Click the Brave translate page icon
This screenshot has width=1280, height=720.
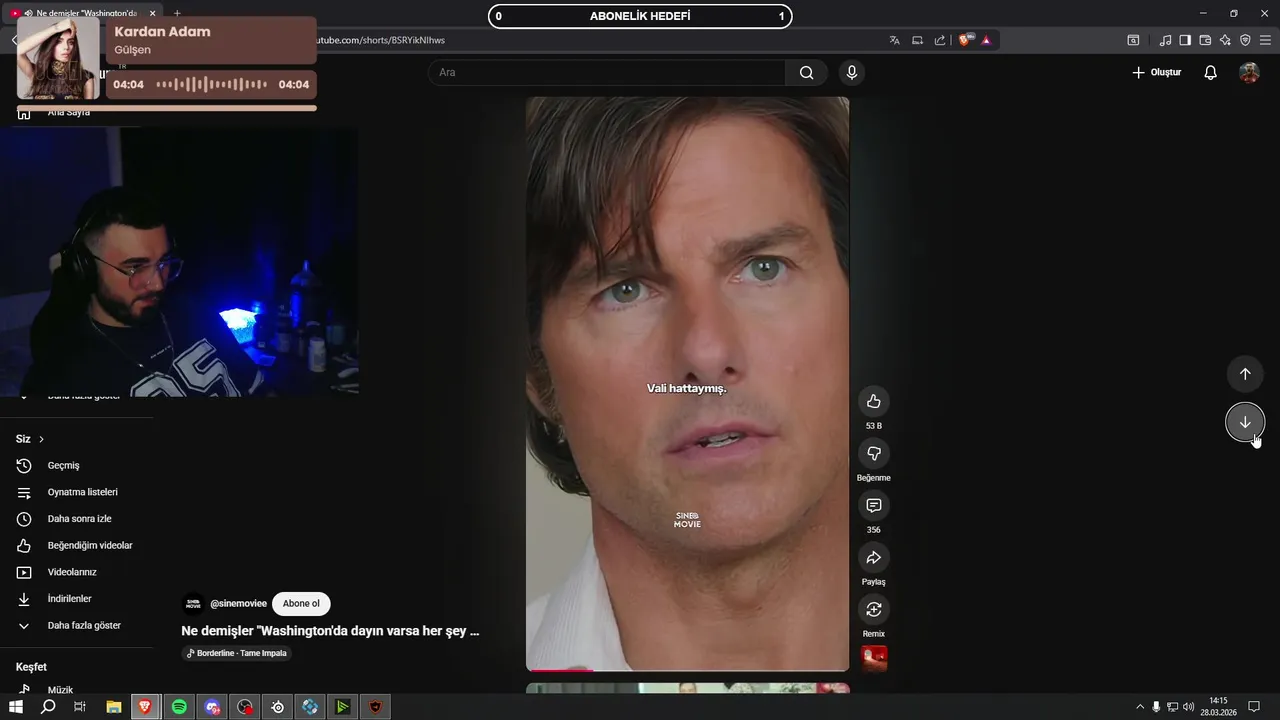click(x=894, y=40)
